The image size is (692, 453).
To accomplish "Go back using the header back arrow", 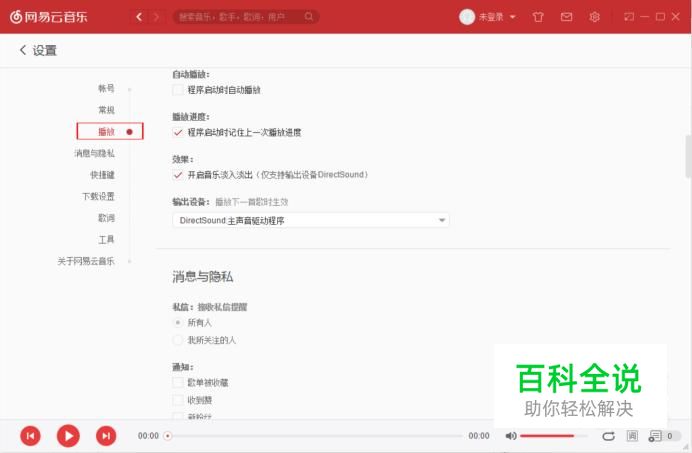I will tap(139, 17).
